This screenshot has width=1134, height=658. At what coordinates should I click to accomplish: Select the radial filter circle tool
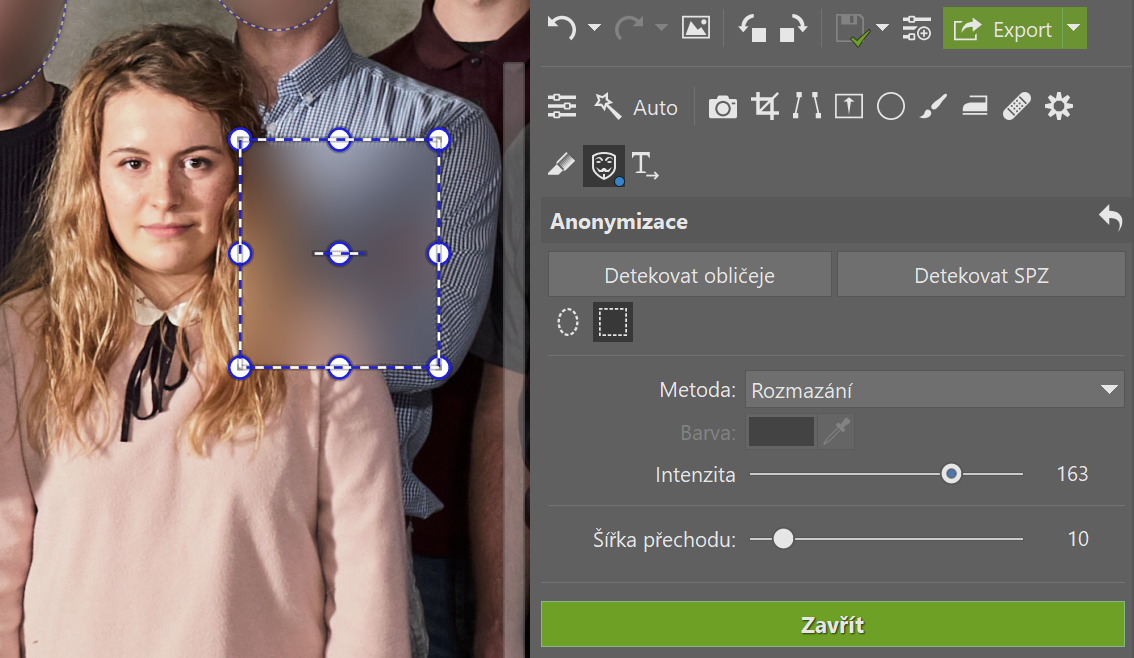(x=890, y=106)
